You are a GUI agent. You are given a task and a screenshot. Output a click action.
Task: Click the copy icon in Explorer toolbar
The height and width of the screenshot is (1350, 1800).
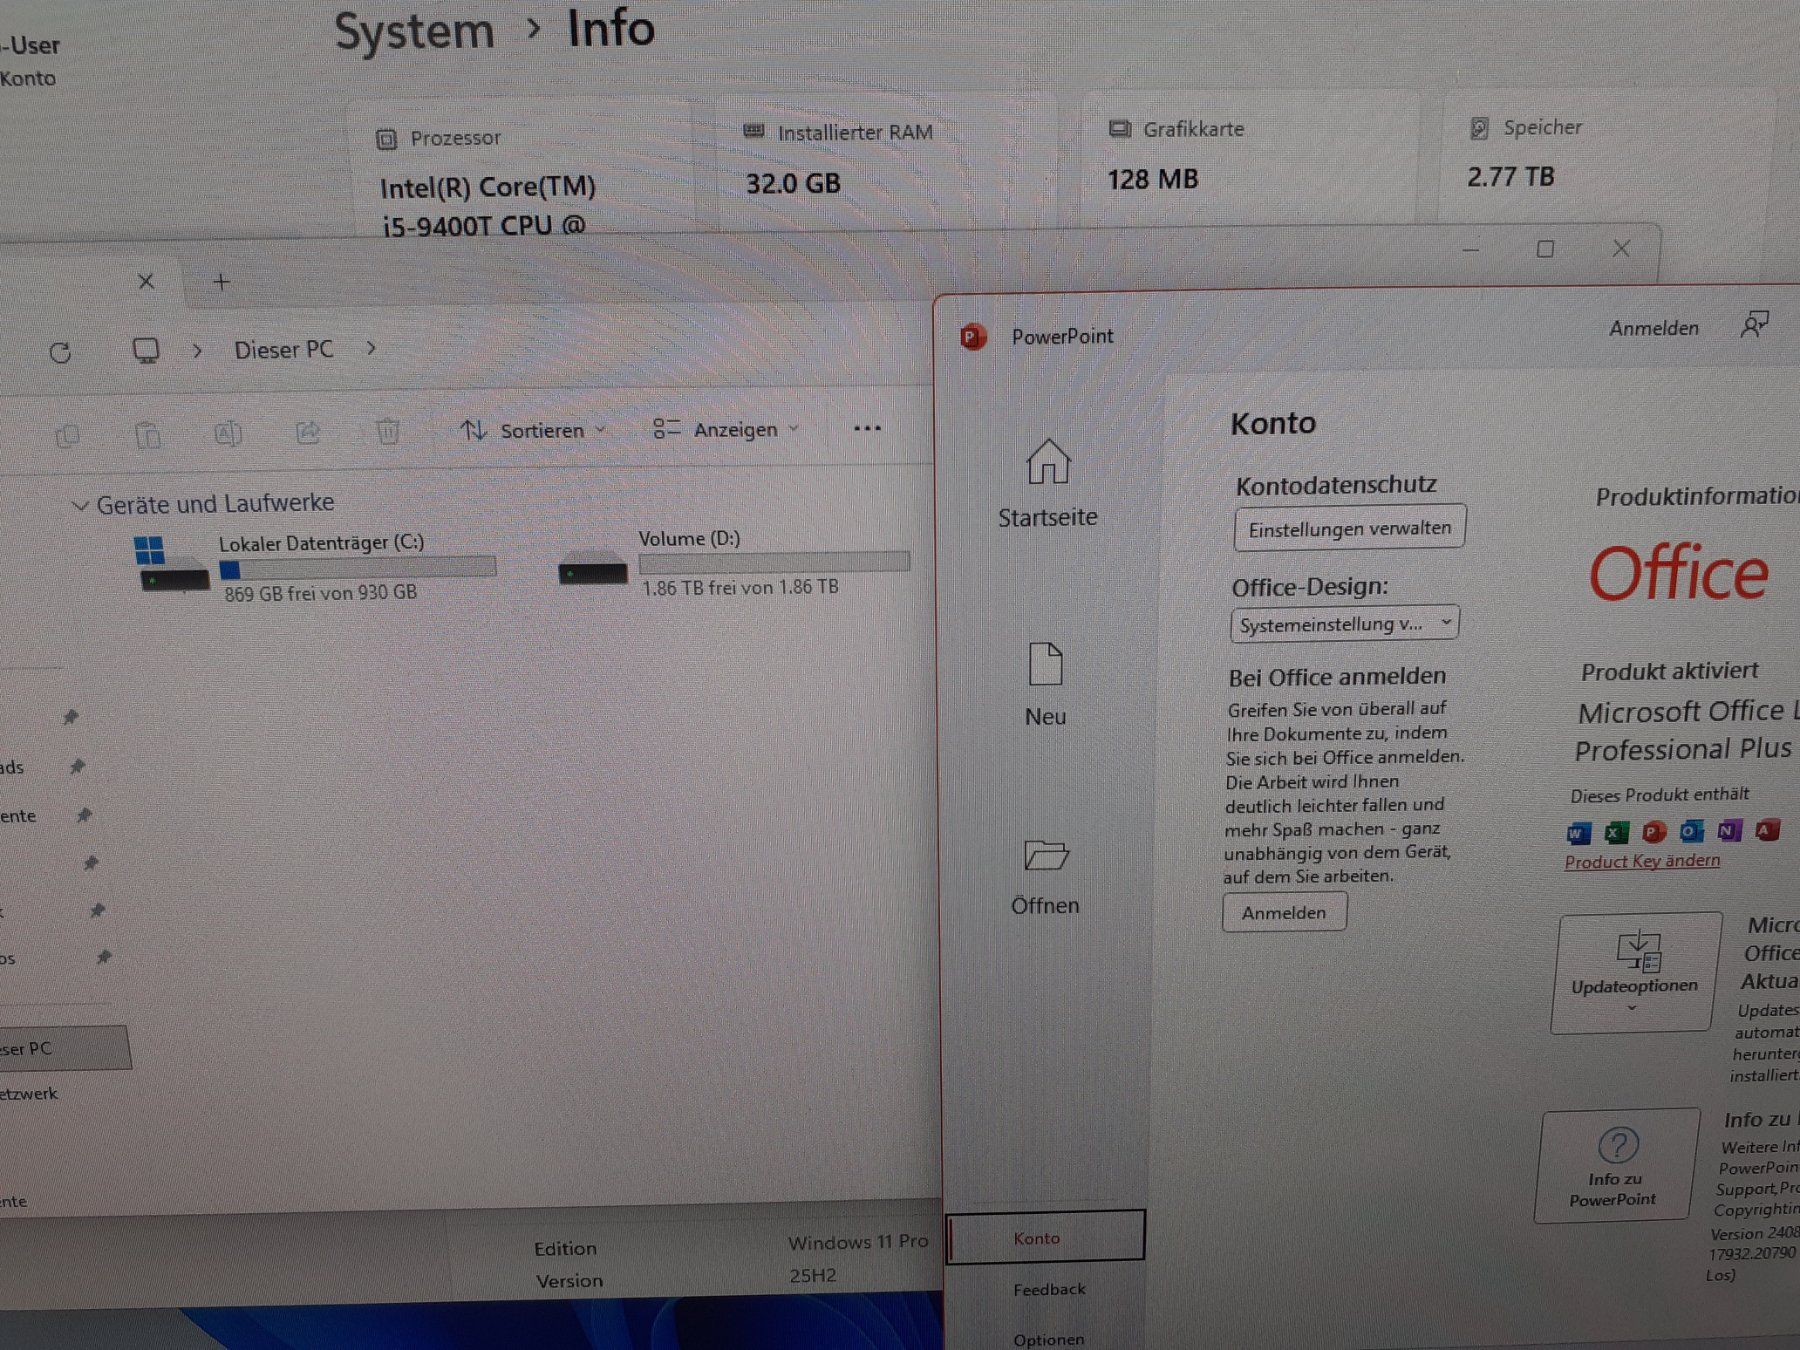[x=68, y=435]
